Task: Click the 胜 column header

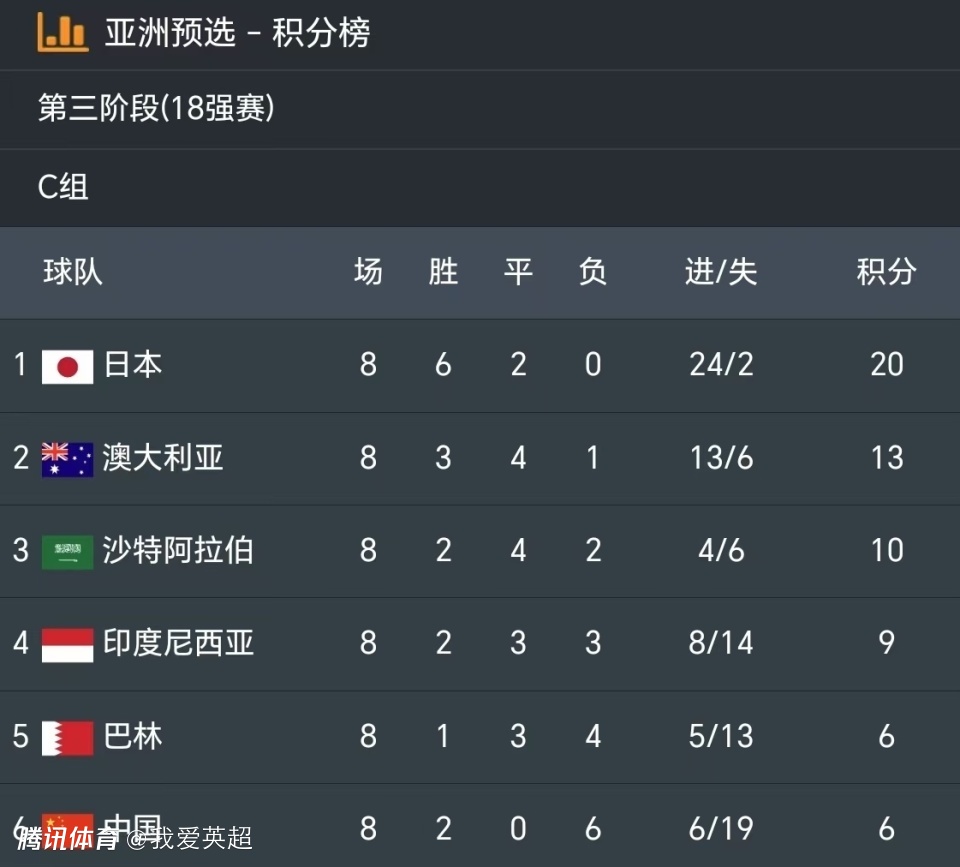Action: 443,272
